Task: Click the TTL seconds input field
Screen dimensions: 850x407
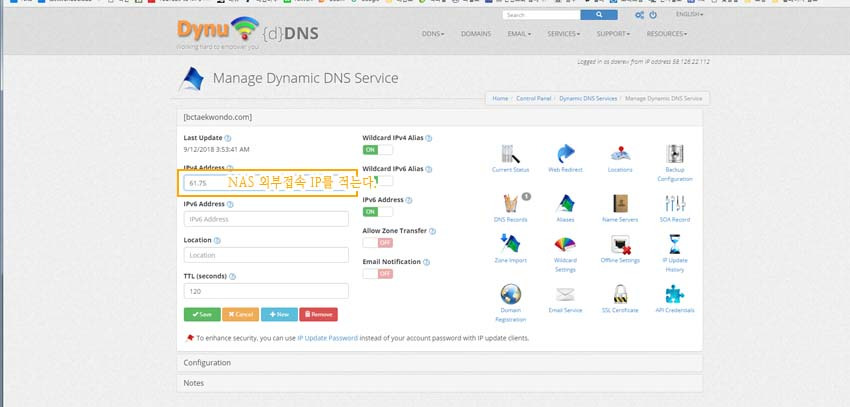Action: (266, 291)
